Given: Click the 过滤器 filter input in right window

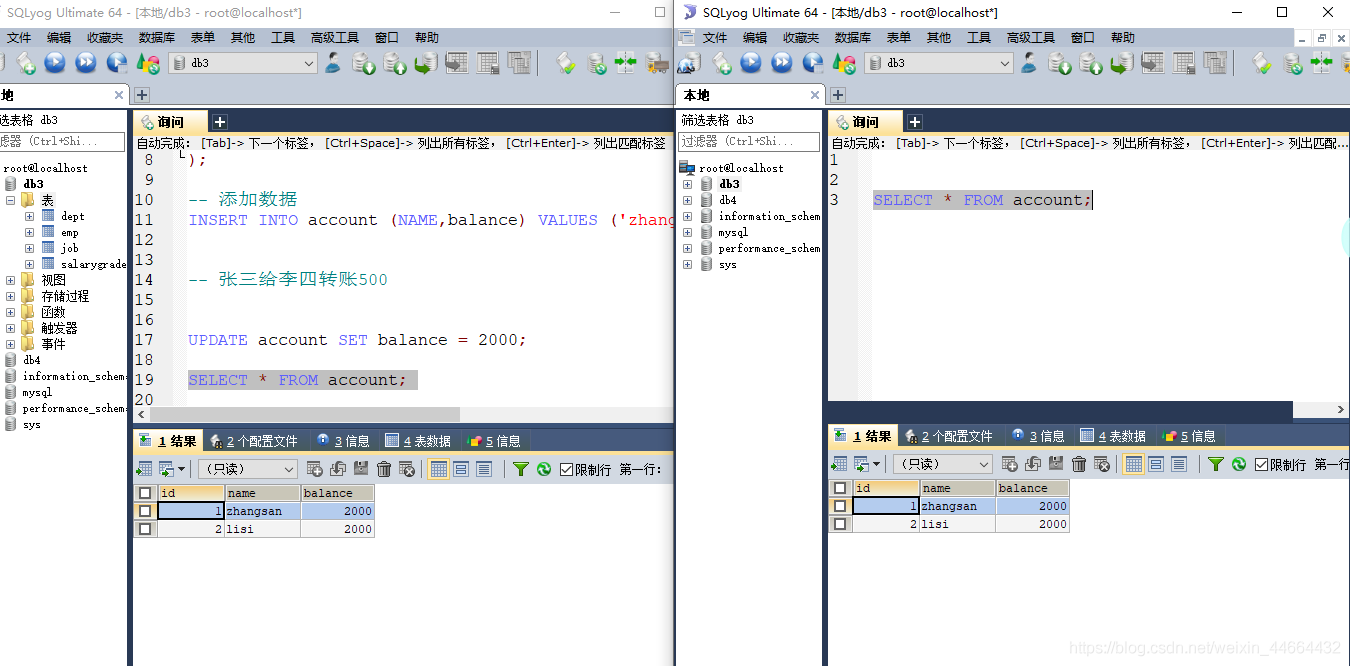Looking at the screenshot, I should point(748,142).
